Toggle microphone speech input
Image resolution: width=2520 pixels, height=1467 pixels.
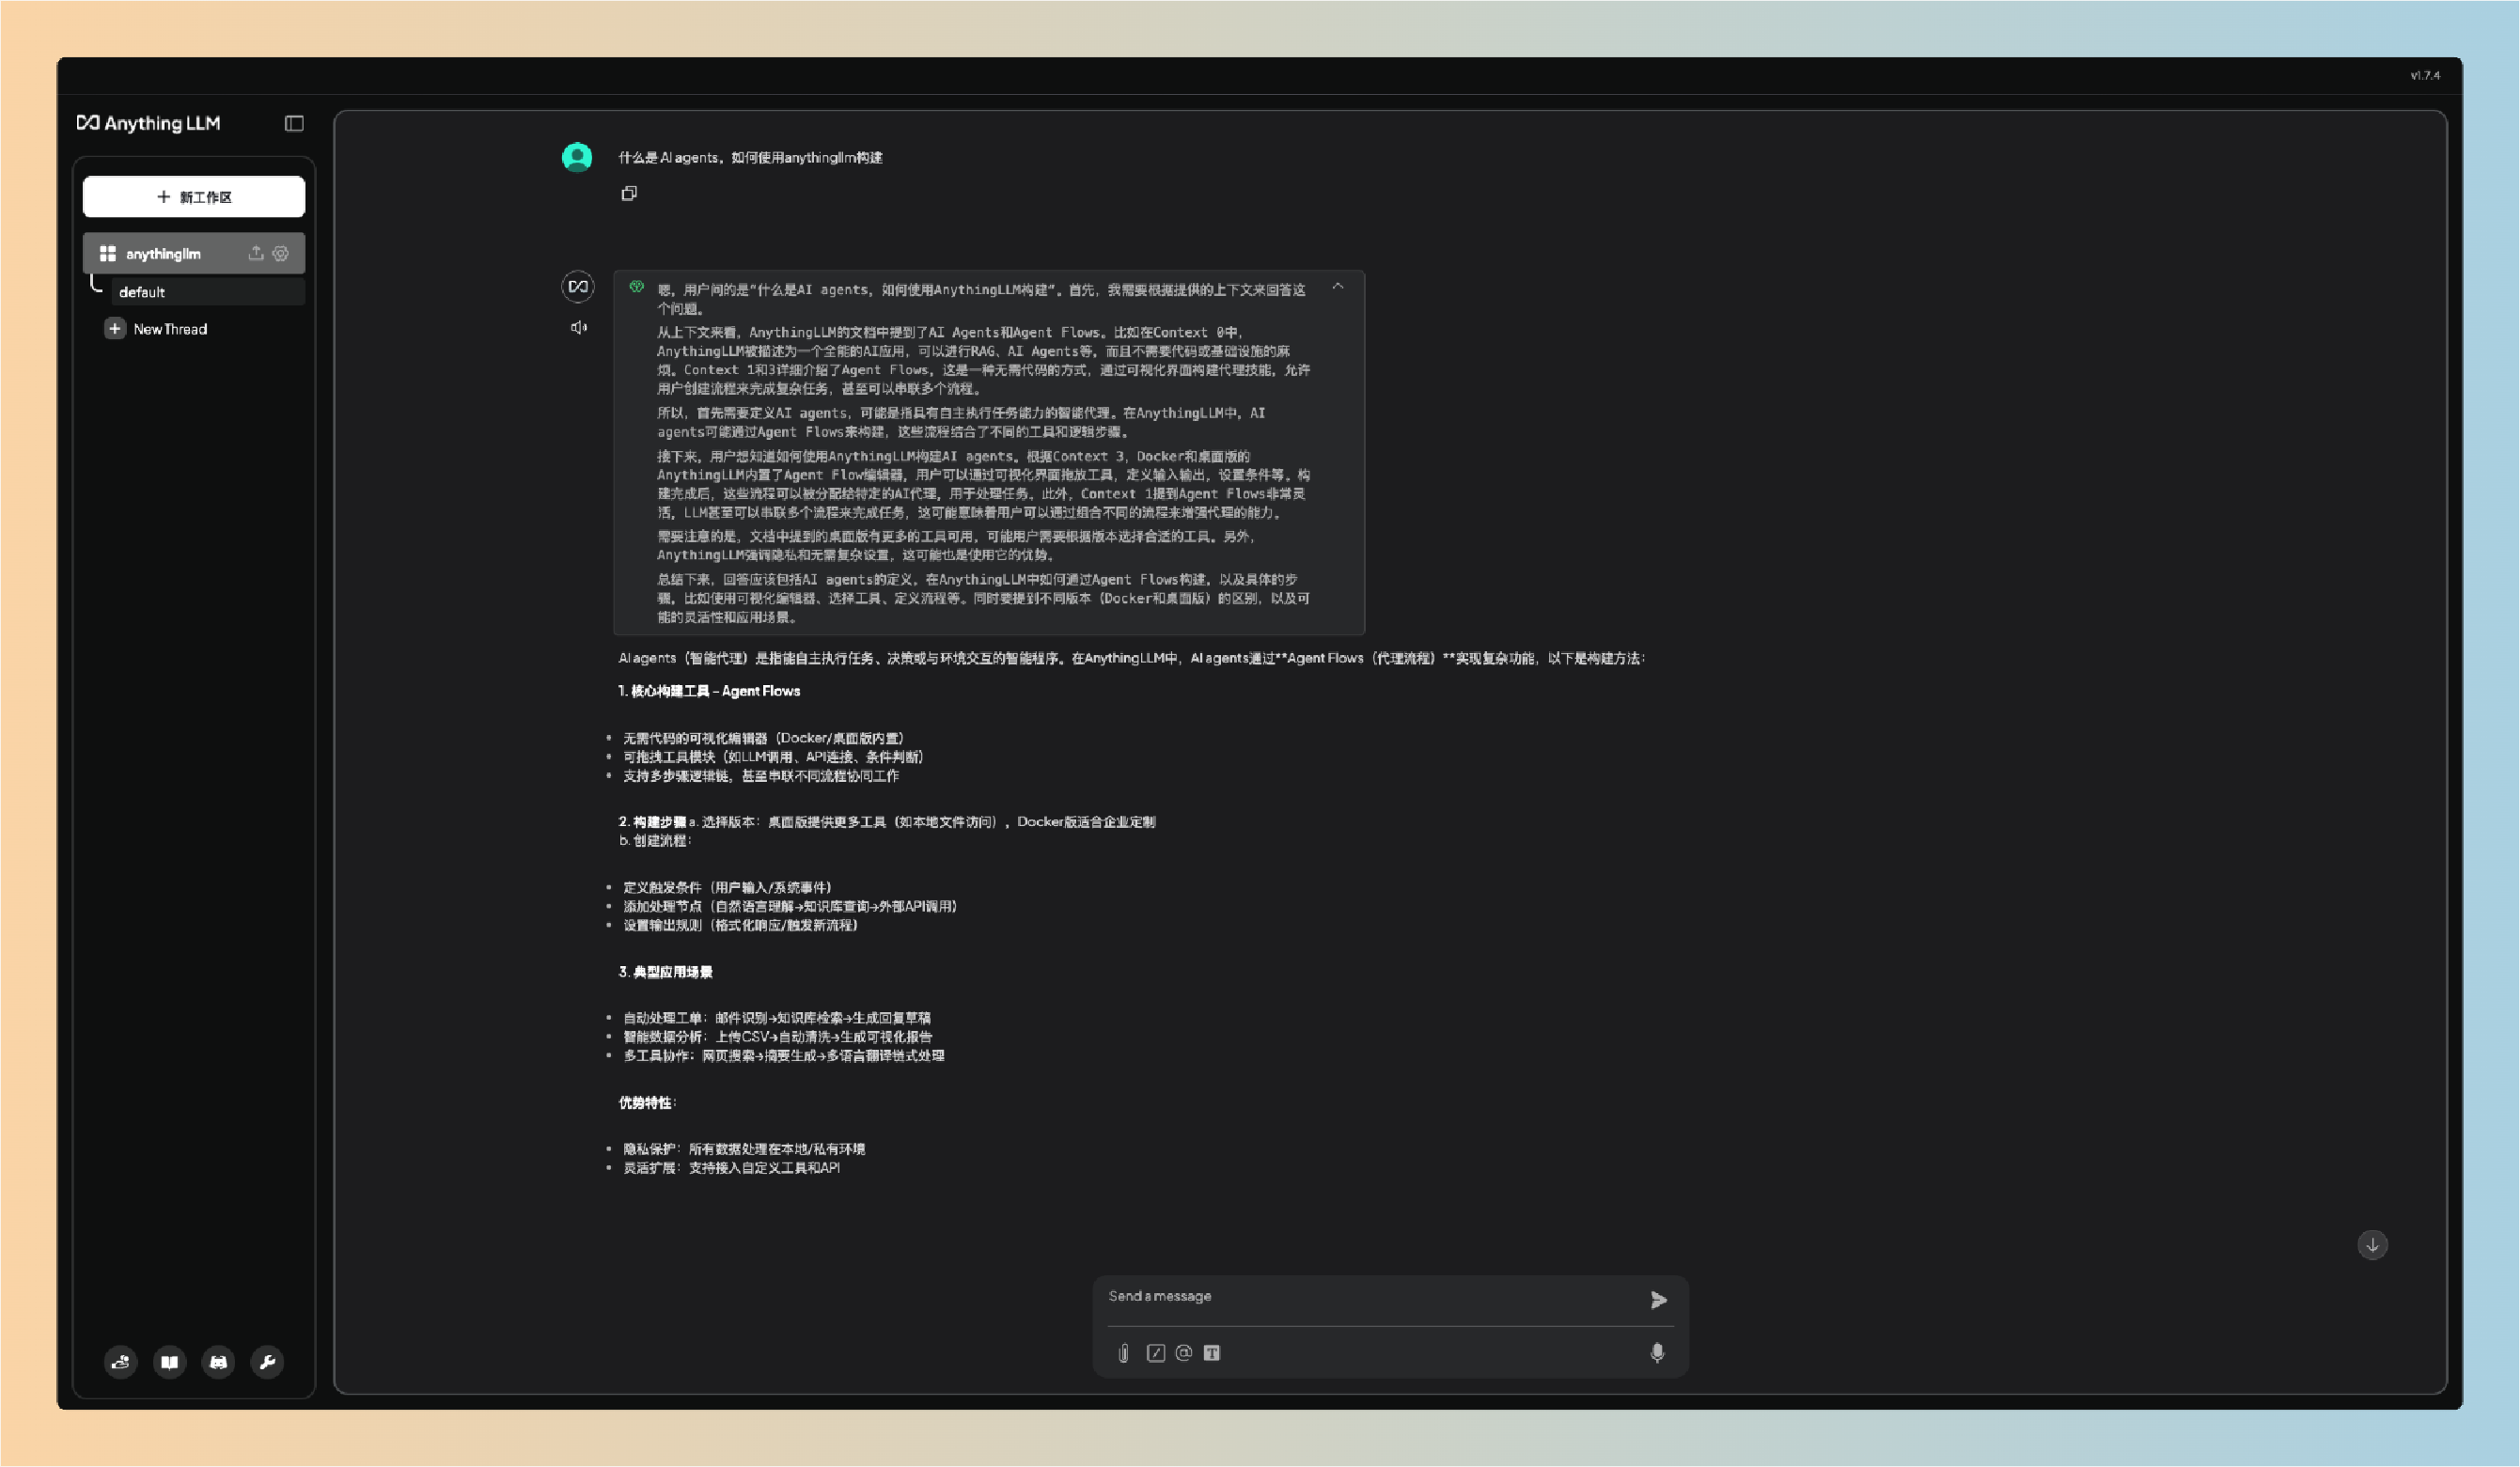(x=1657, y=1353)
